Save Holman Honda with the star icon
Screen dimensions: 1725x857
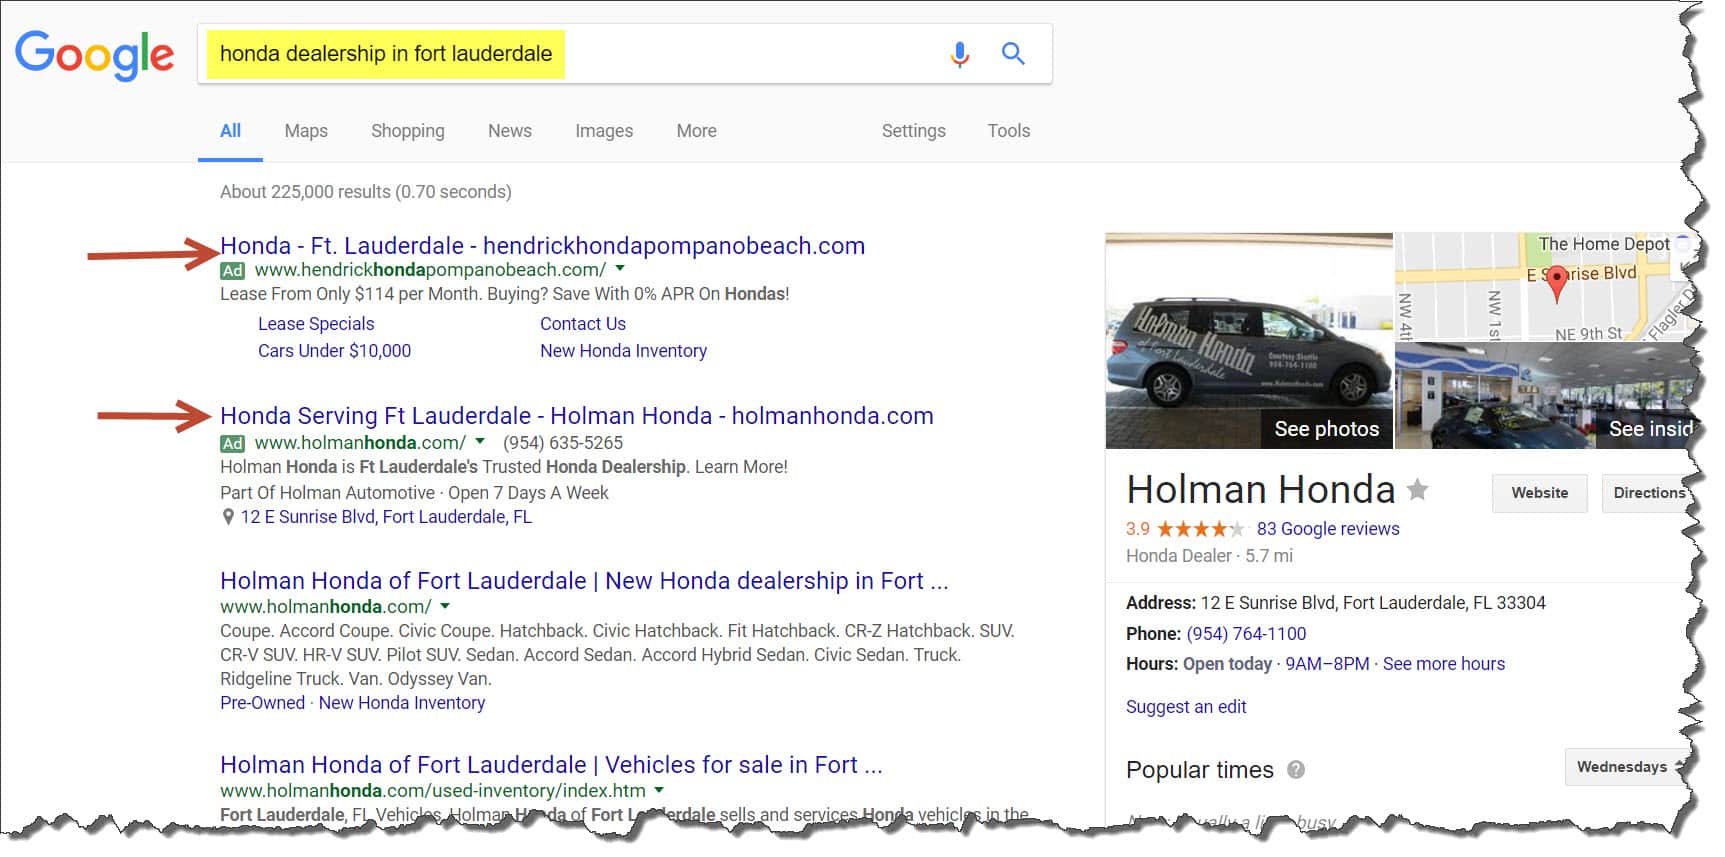coord(1417,489)
